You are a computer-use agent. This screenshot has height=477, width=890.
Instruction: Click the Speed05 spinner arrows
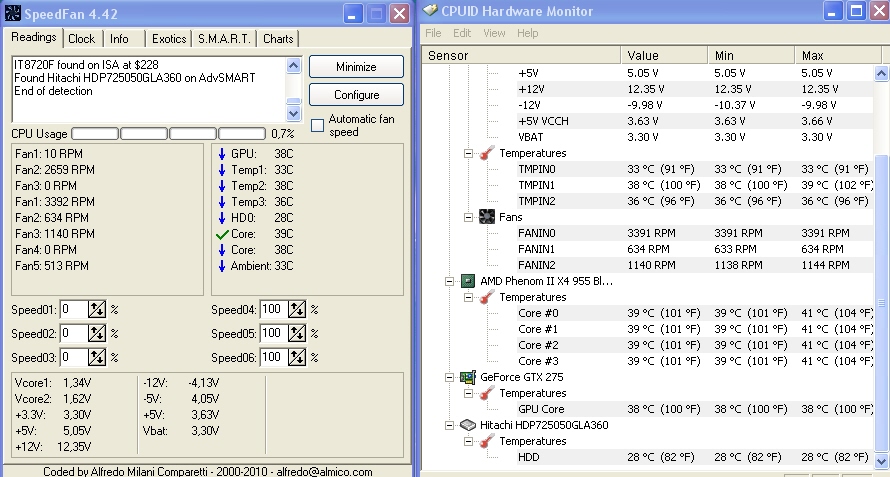[x=297, y=333]
